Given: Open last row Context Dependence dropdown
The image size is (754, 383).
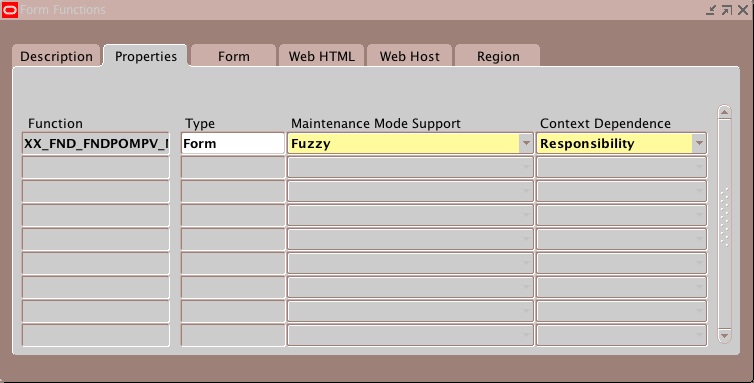Looking at the screenshot, I should tap(699, 335).
